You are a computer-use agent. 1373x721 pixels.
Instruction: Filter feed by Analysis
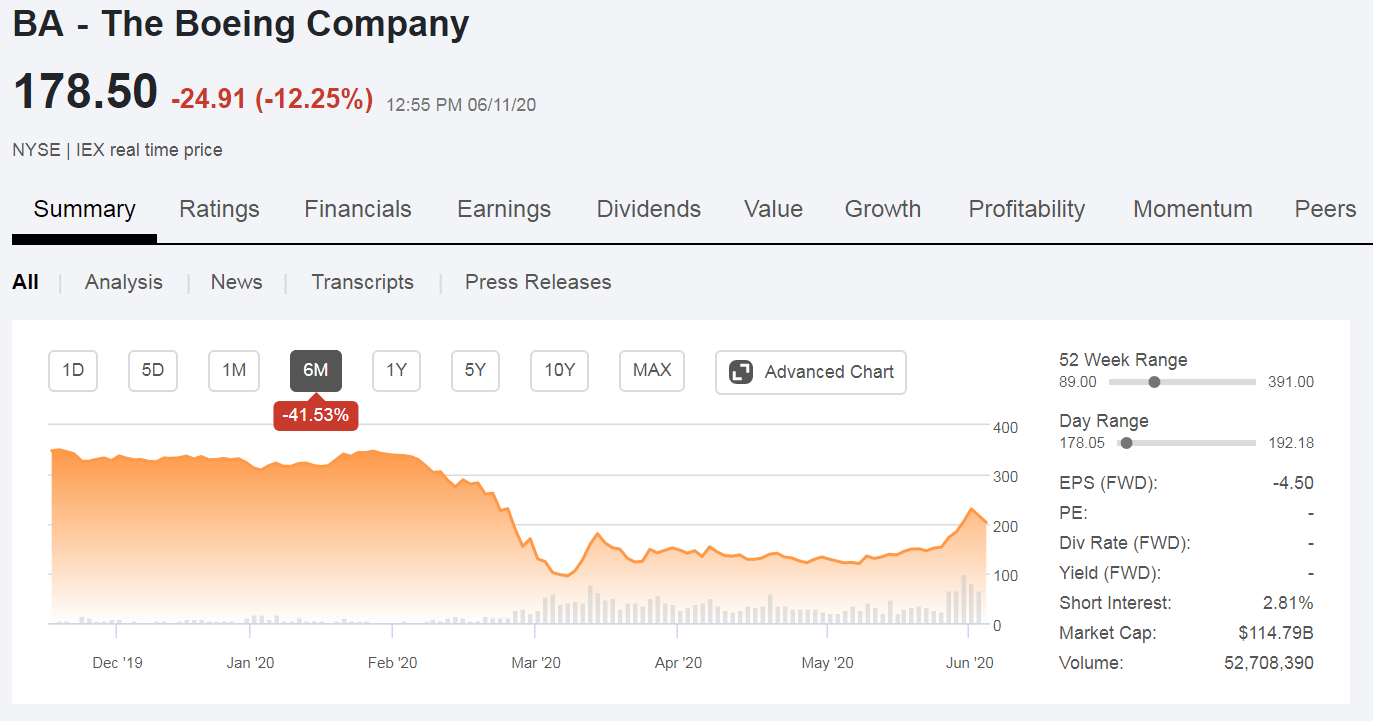point(124,282)
